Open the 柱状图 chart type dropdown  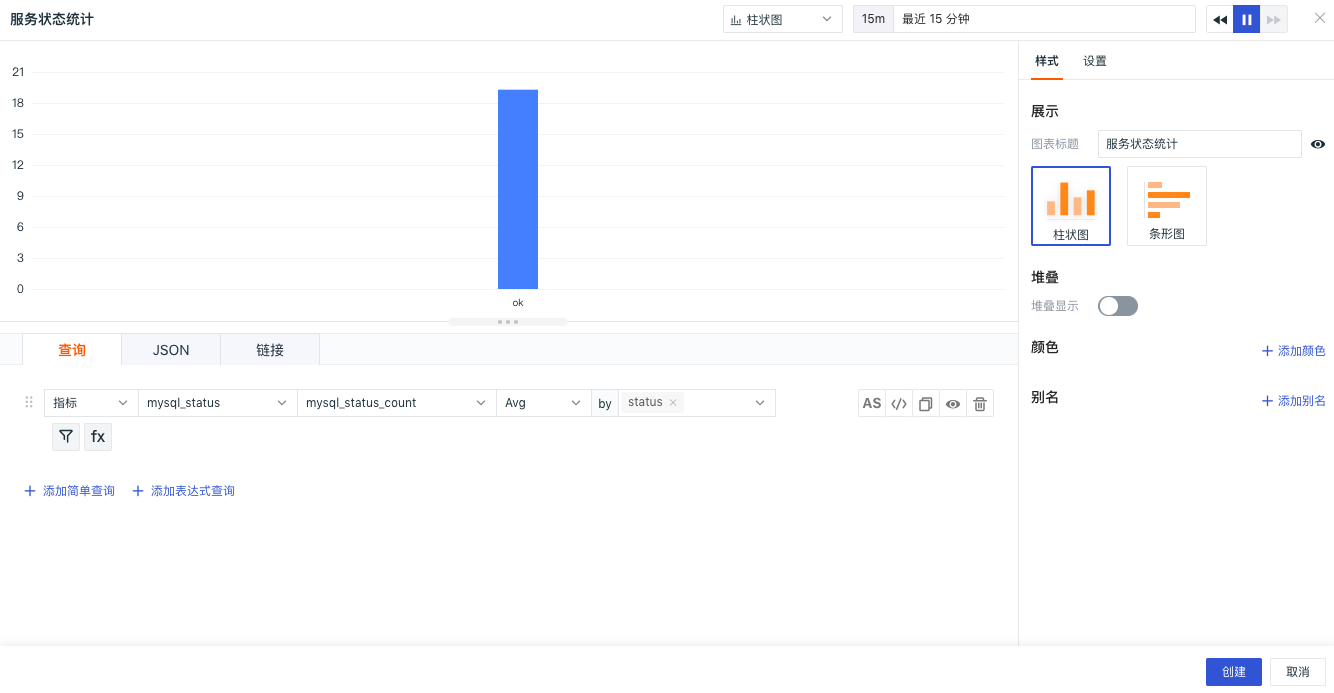tap(783, 19)
